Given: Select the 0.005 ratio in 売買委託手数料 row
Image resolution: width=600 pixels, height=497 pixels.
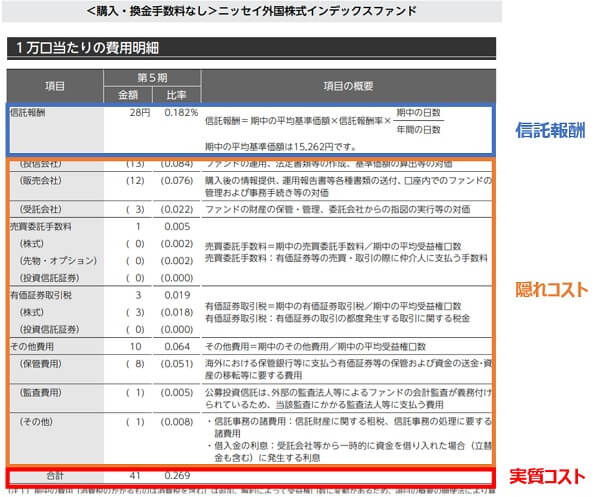Looking at the screenshot, I should [177, 227].
